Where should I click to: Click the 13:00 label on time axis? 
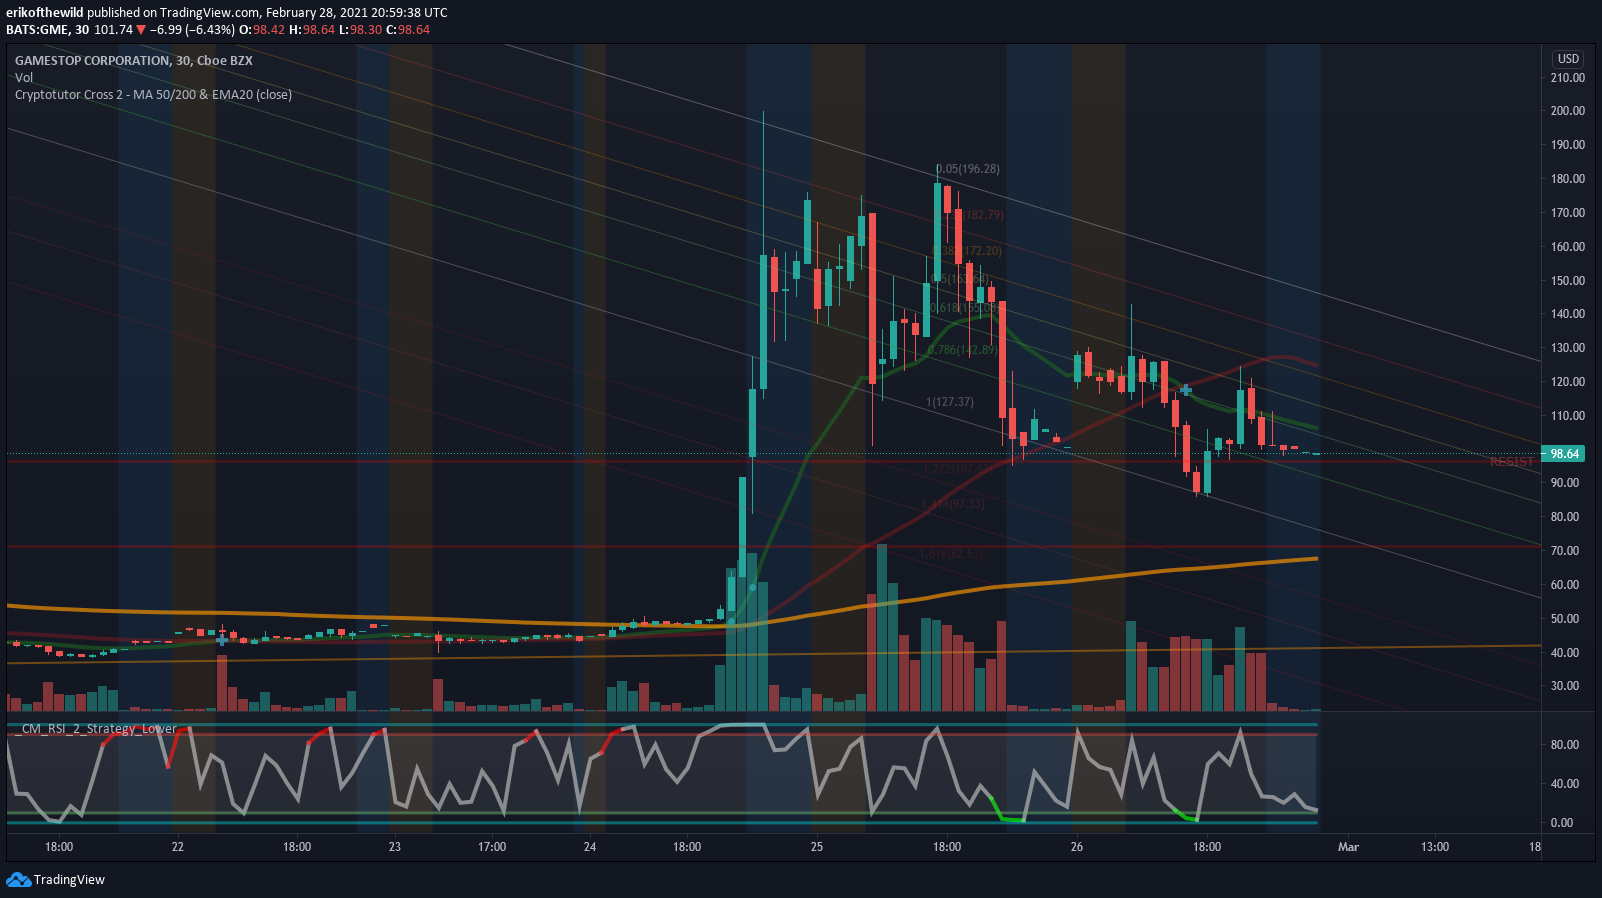click(1435, 847)
